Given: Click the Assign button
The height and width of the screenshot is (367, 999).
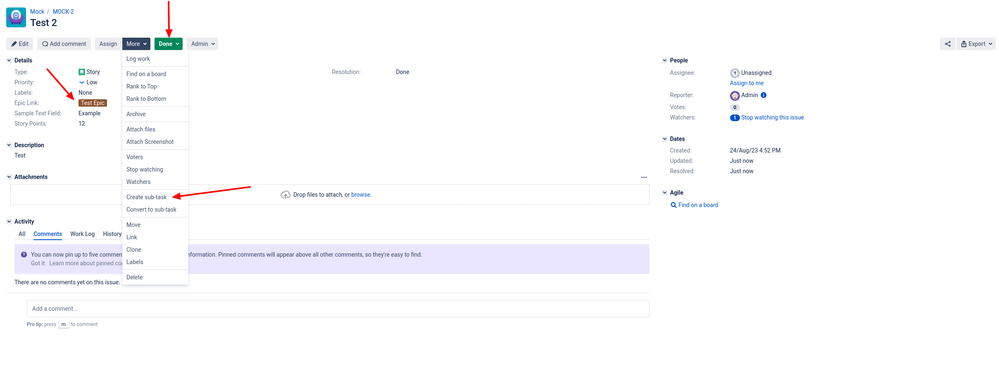Looking at the screenshot, I should point(108,44).
